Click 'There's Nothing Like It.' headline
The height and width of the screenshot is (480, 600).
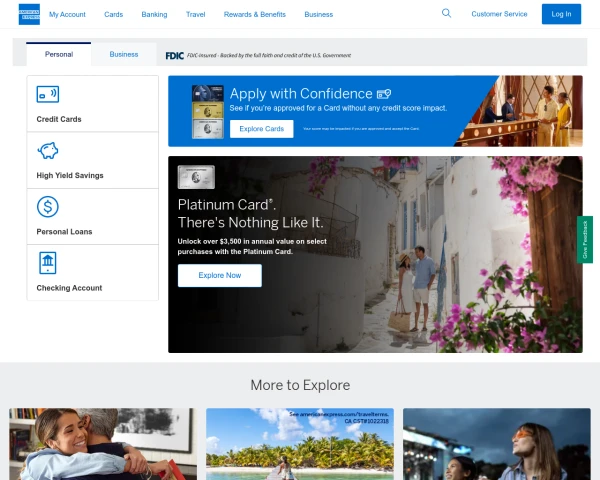coord(251,222)
